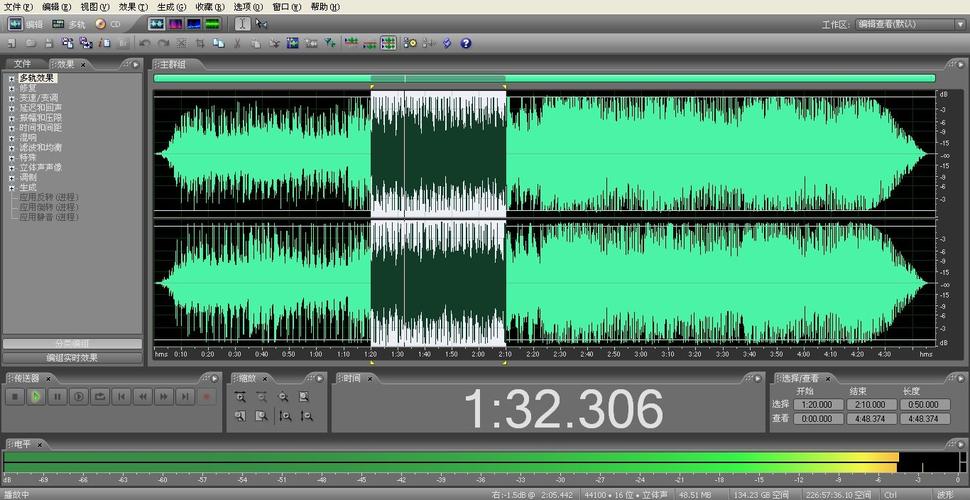
Task: Click the green play button
Action: (36, 397)
